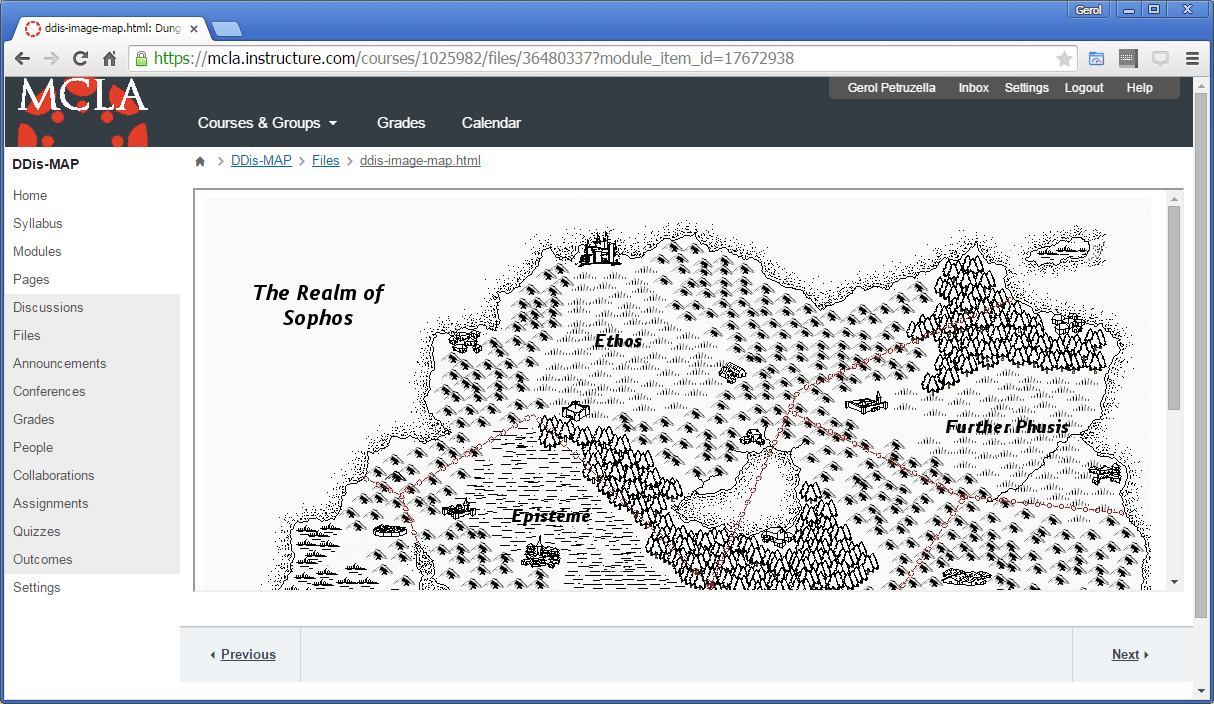Click the browser home icon
1214x704 pixels.
[110, 58]
